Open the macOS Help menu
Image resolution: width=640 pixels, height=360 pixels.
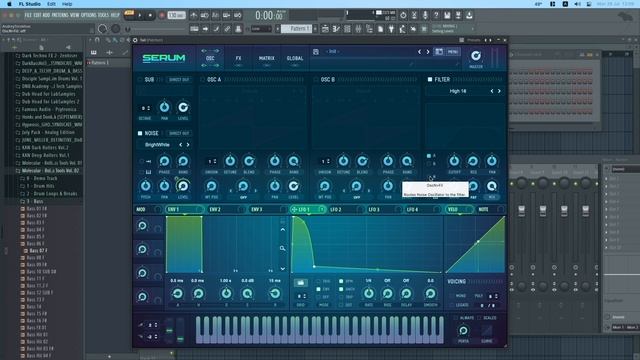click(x=67, y=4)
